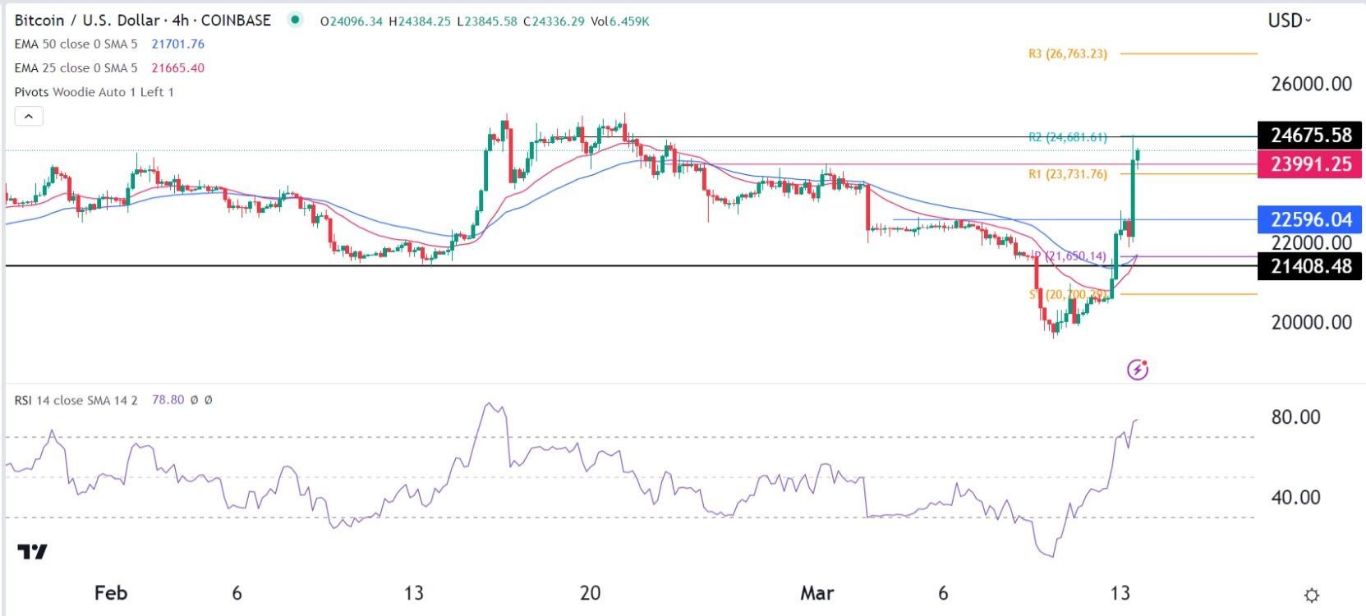
Task: Collapse the indicator legend with the chevron button
Action: [x=29, y=117]
